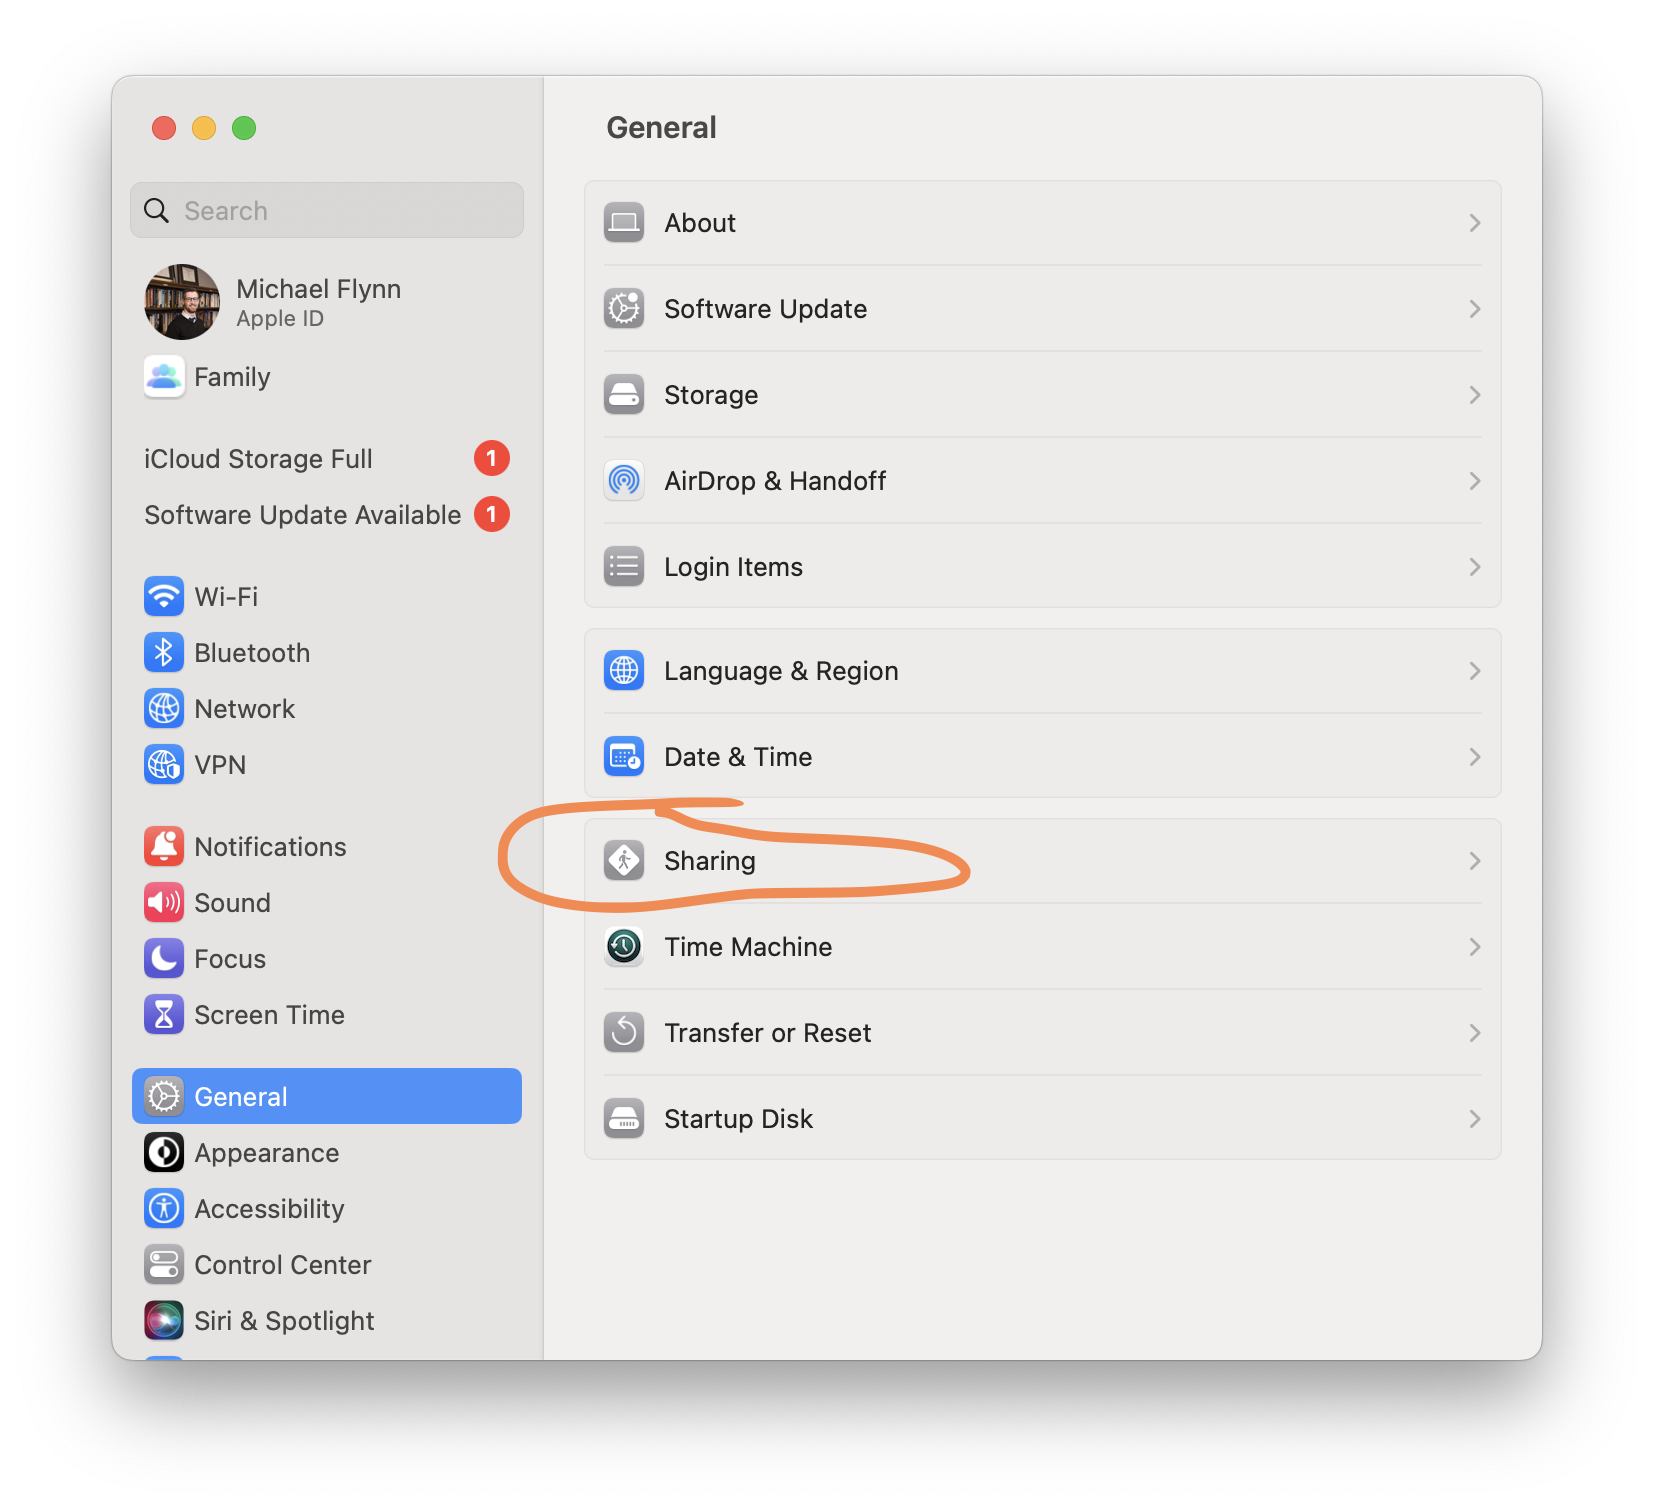This screenshot has height=1508, width=1654.
Task: Select Control Center label in sidebar
Action: pyautogui.click(x=283, y=1265)
